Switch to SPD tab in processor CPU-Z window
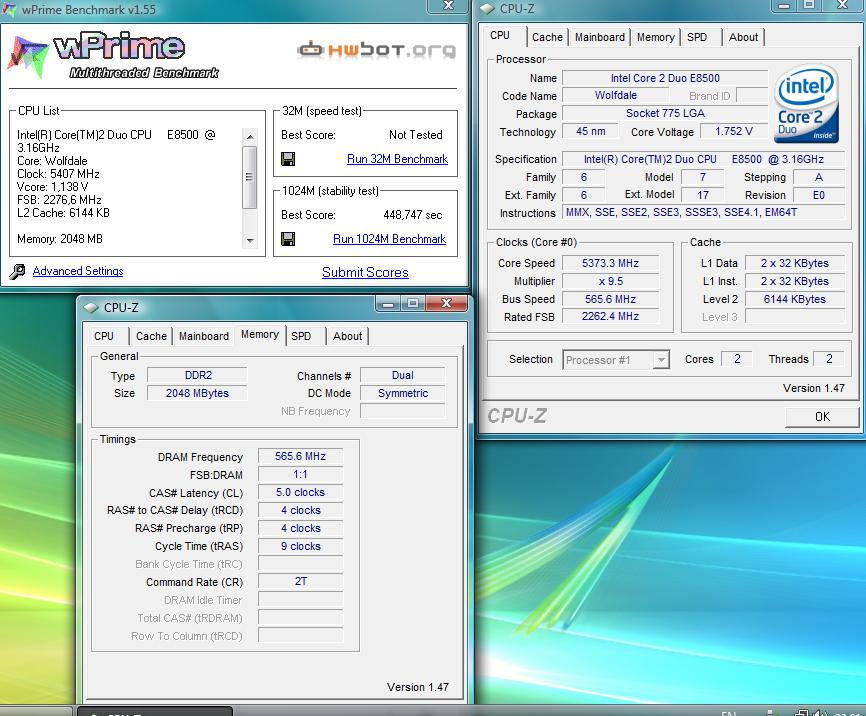This screenshot has height=716, width=866. pos(697,37)
